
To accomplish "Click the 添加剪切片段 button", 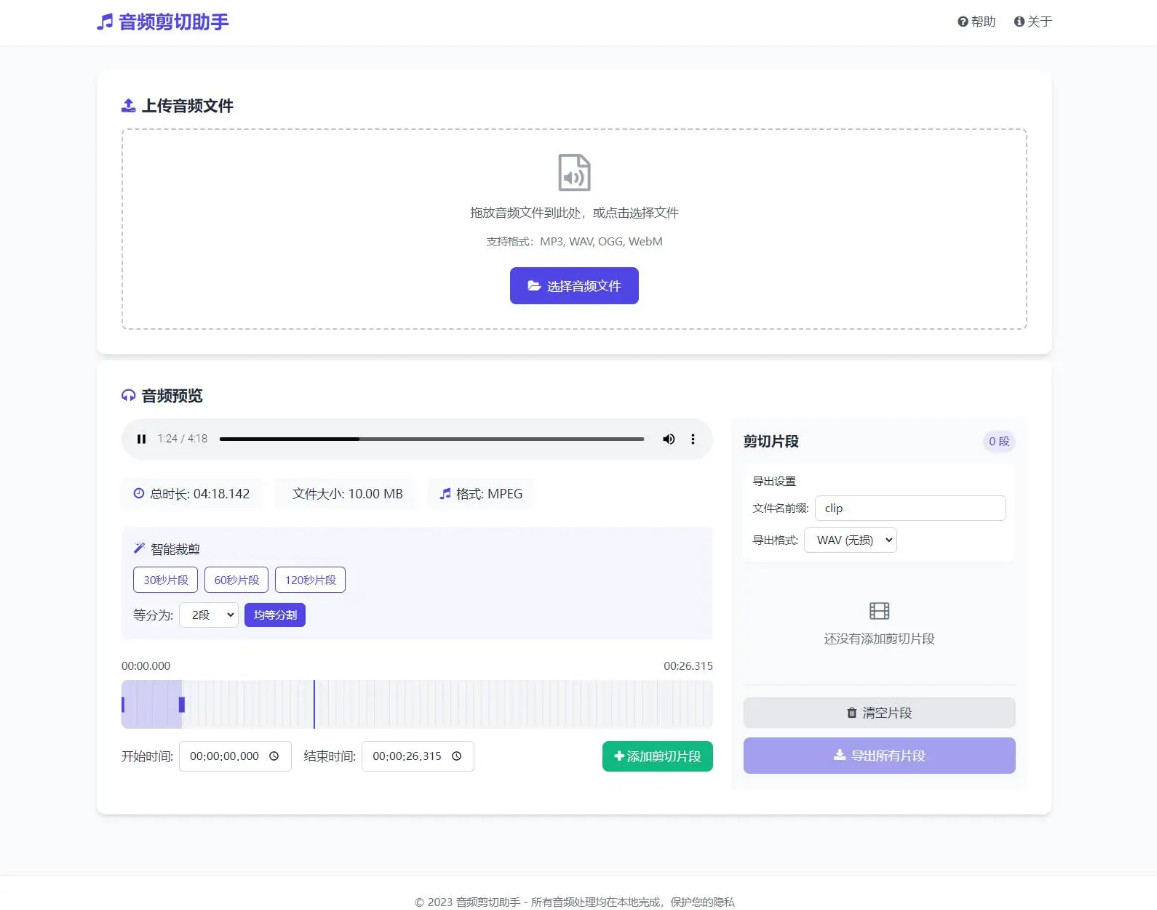I will [x=657, y=757].
